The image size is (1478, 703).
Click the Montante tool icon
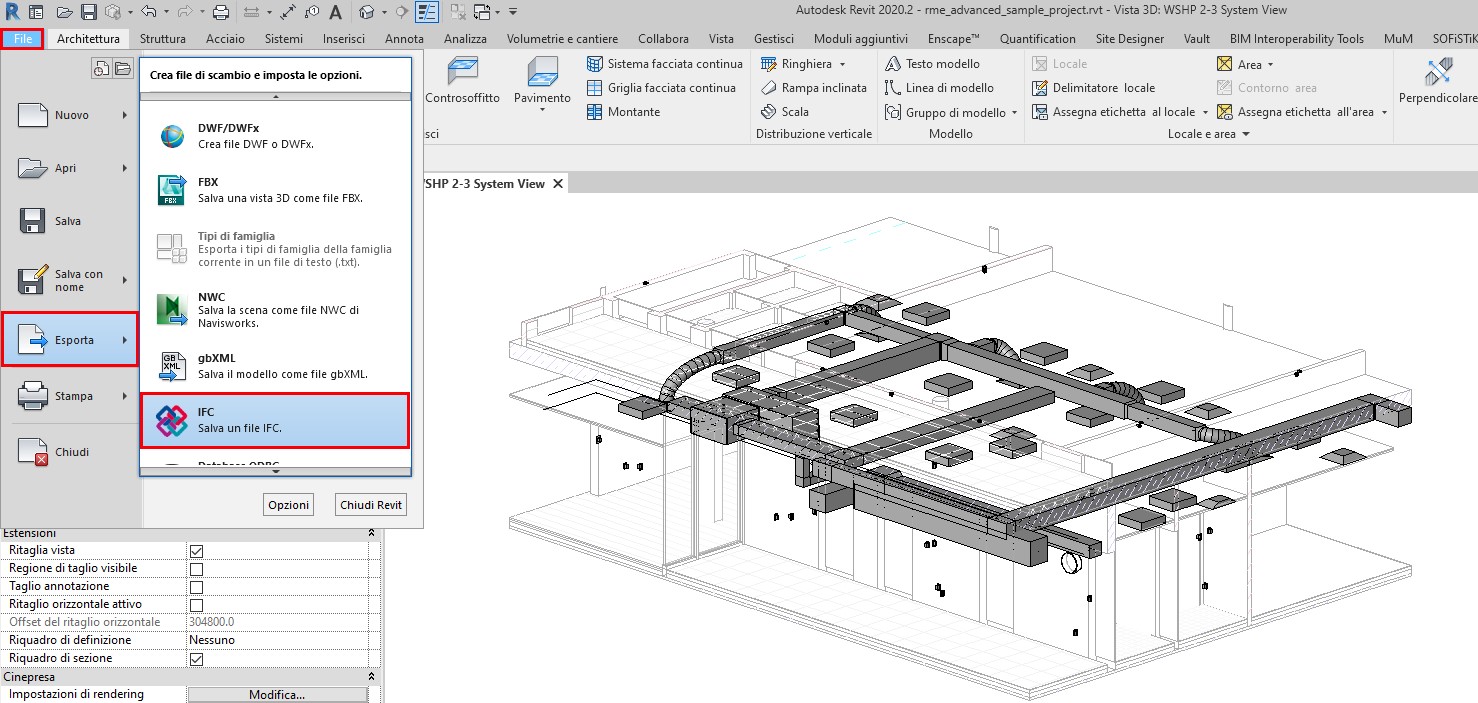pos(593,111)
